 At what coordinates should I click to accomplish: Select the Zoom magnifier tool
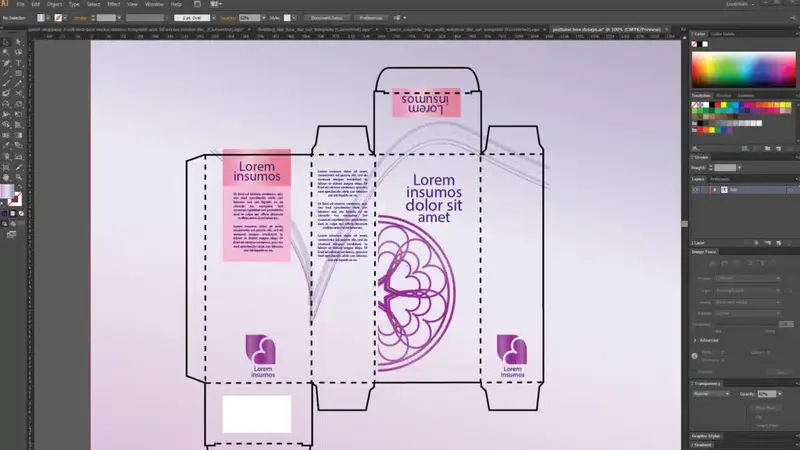(x=18, y=177)
